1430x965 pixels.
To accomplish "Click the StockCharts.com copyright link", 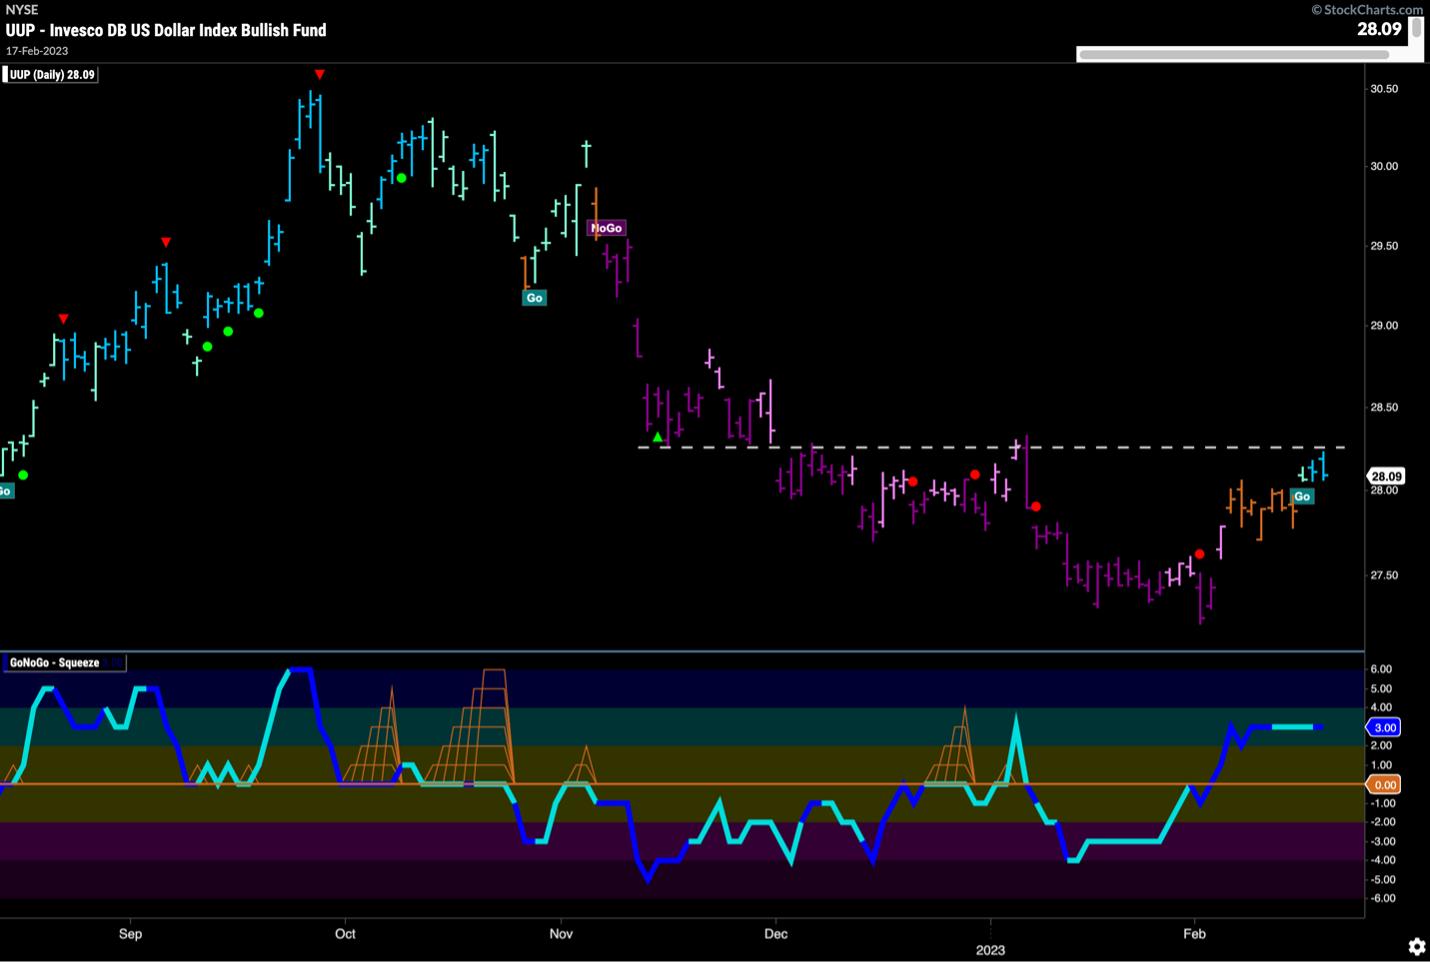I will click(1366, 9).
